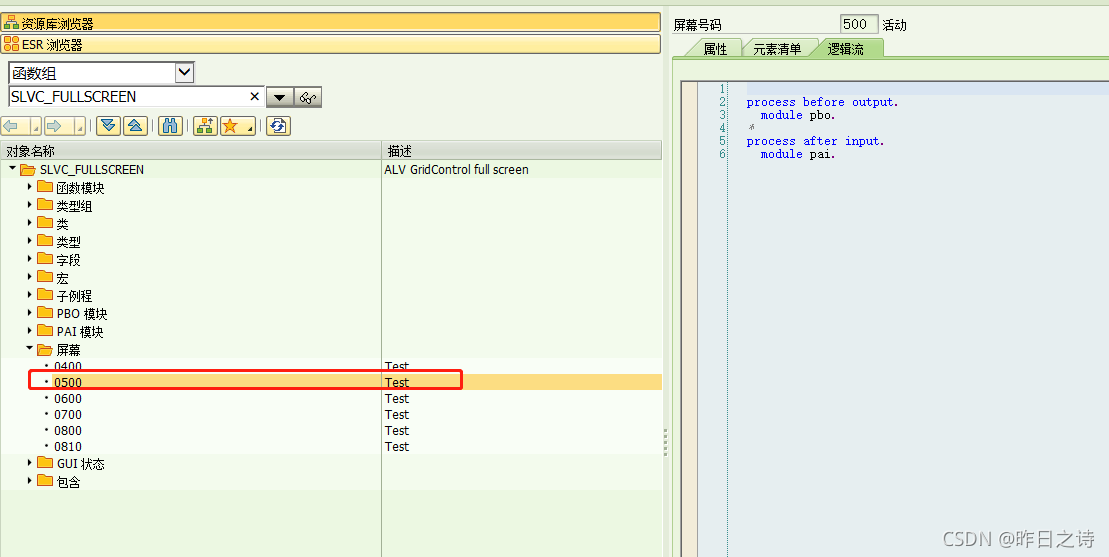Expand the PAI 模块 tree node
This screenshot has height=557, width=1109.
pos(30,330)
